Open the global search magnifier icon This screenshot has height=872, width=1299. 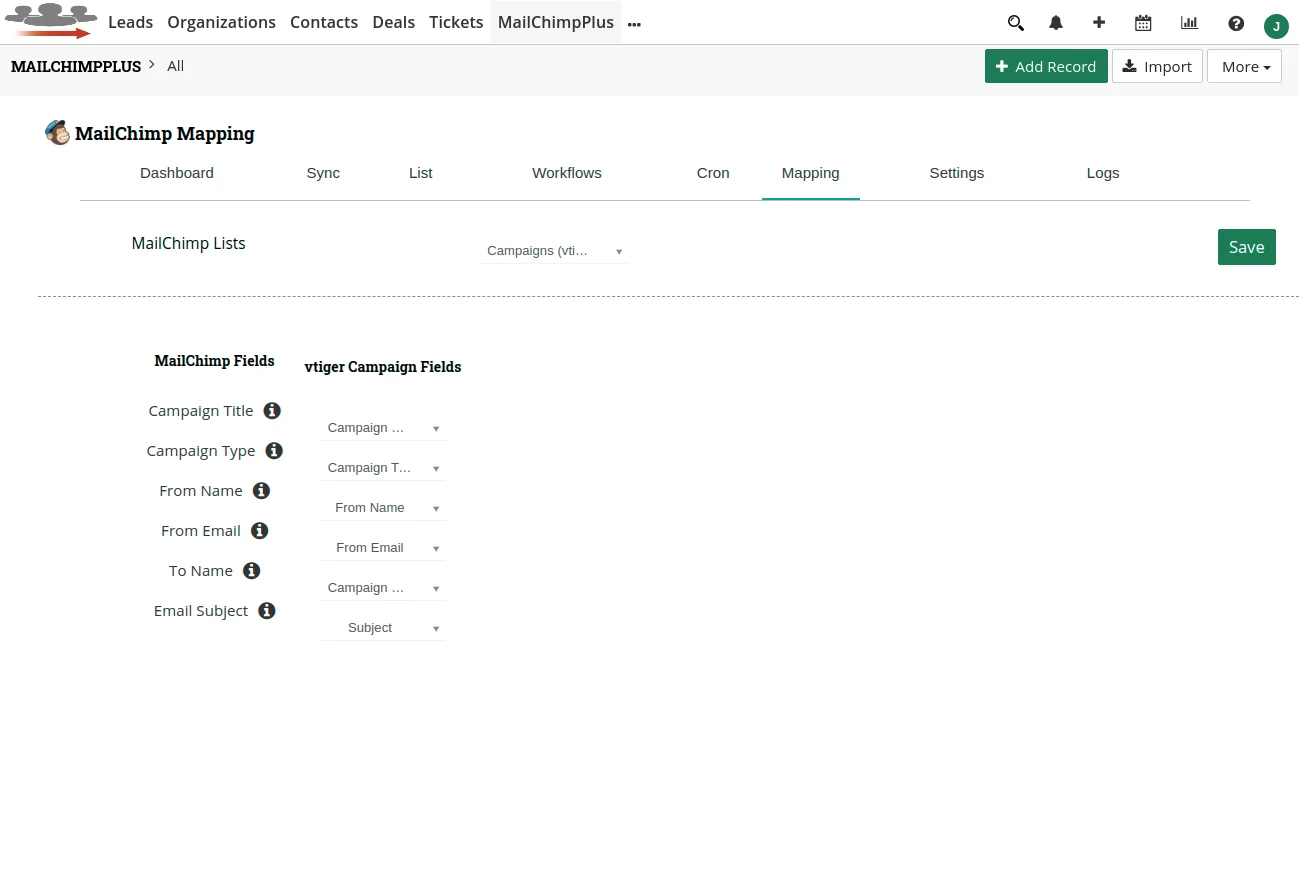point(1015,22)
